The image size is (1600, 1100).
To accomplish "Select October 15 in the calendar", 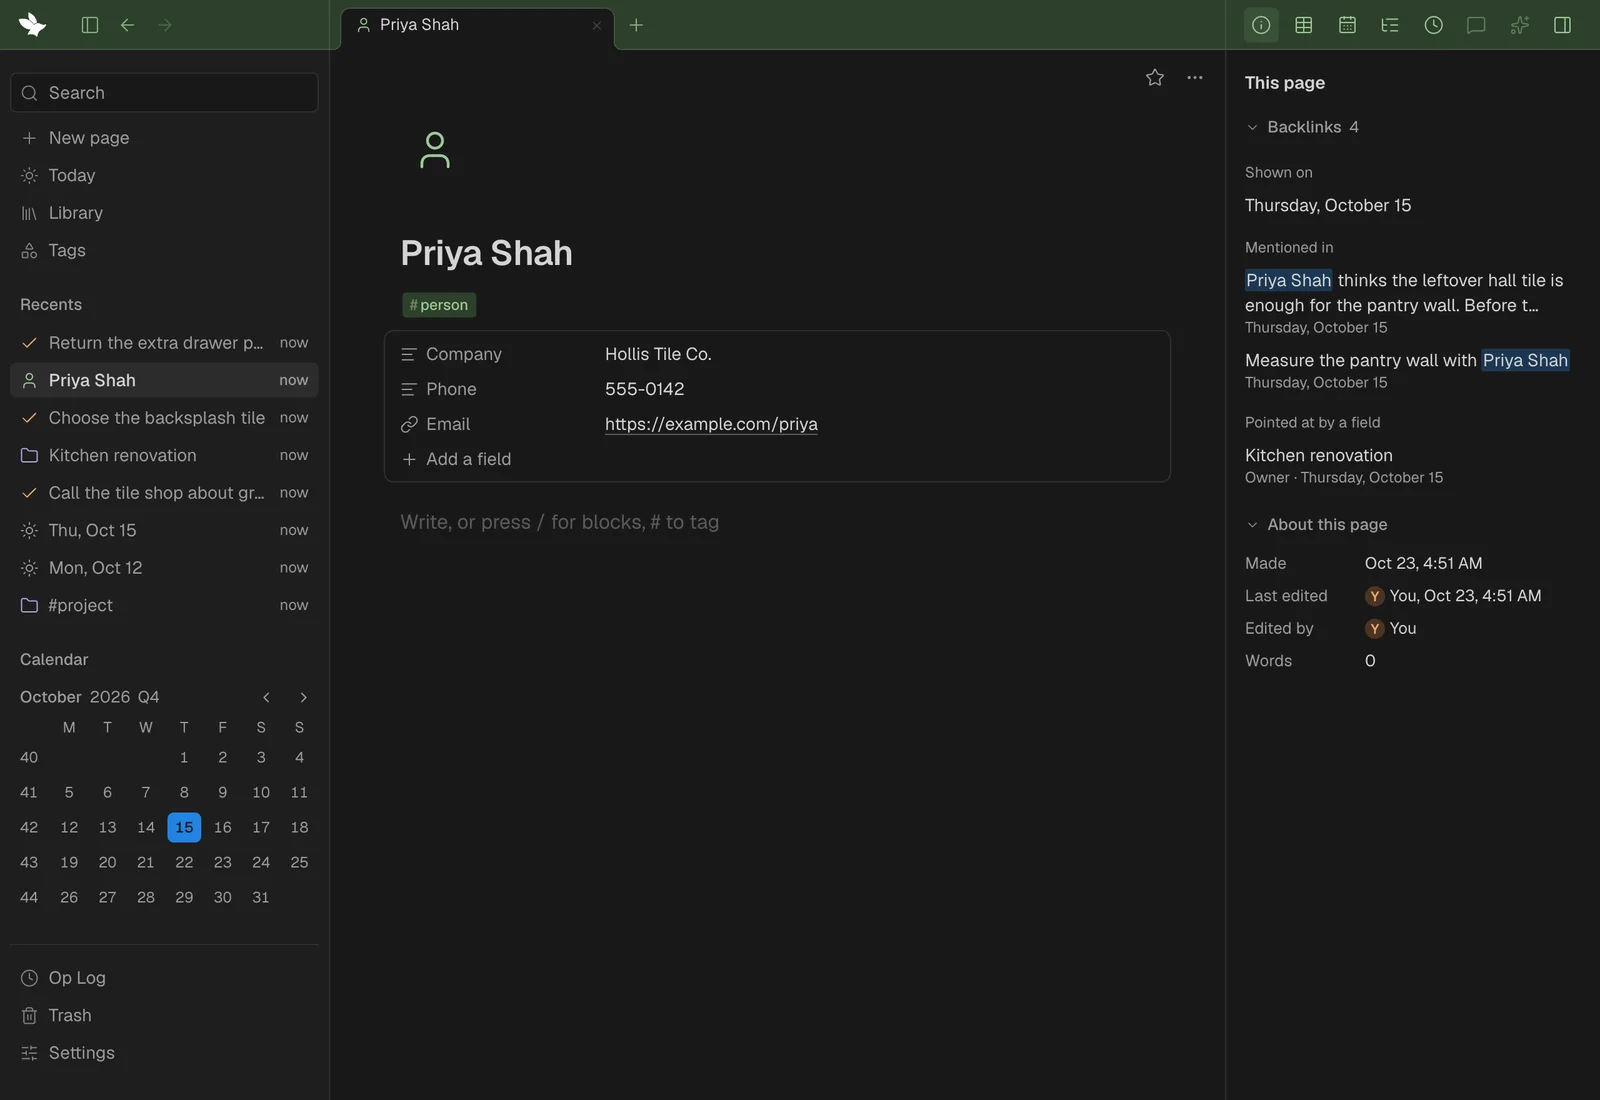I will [x=184, y=827].
